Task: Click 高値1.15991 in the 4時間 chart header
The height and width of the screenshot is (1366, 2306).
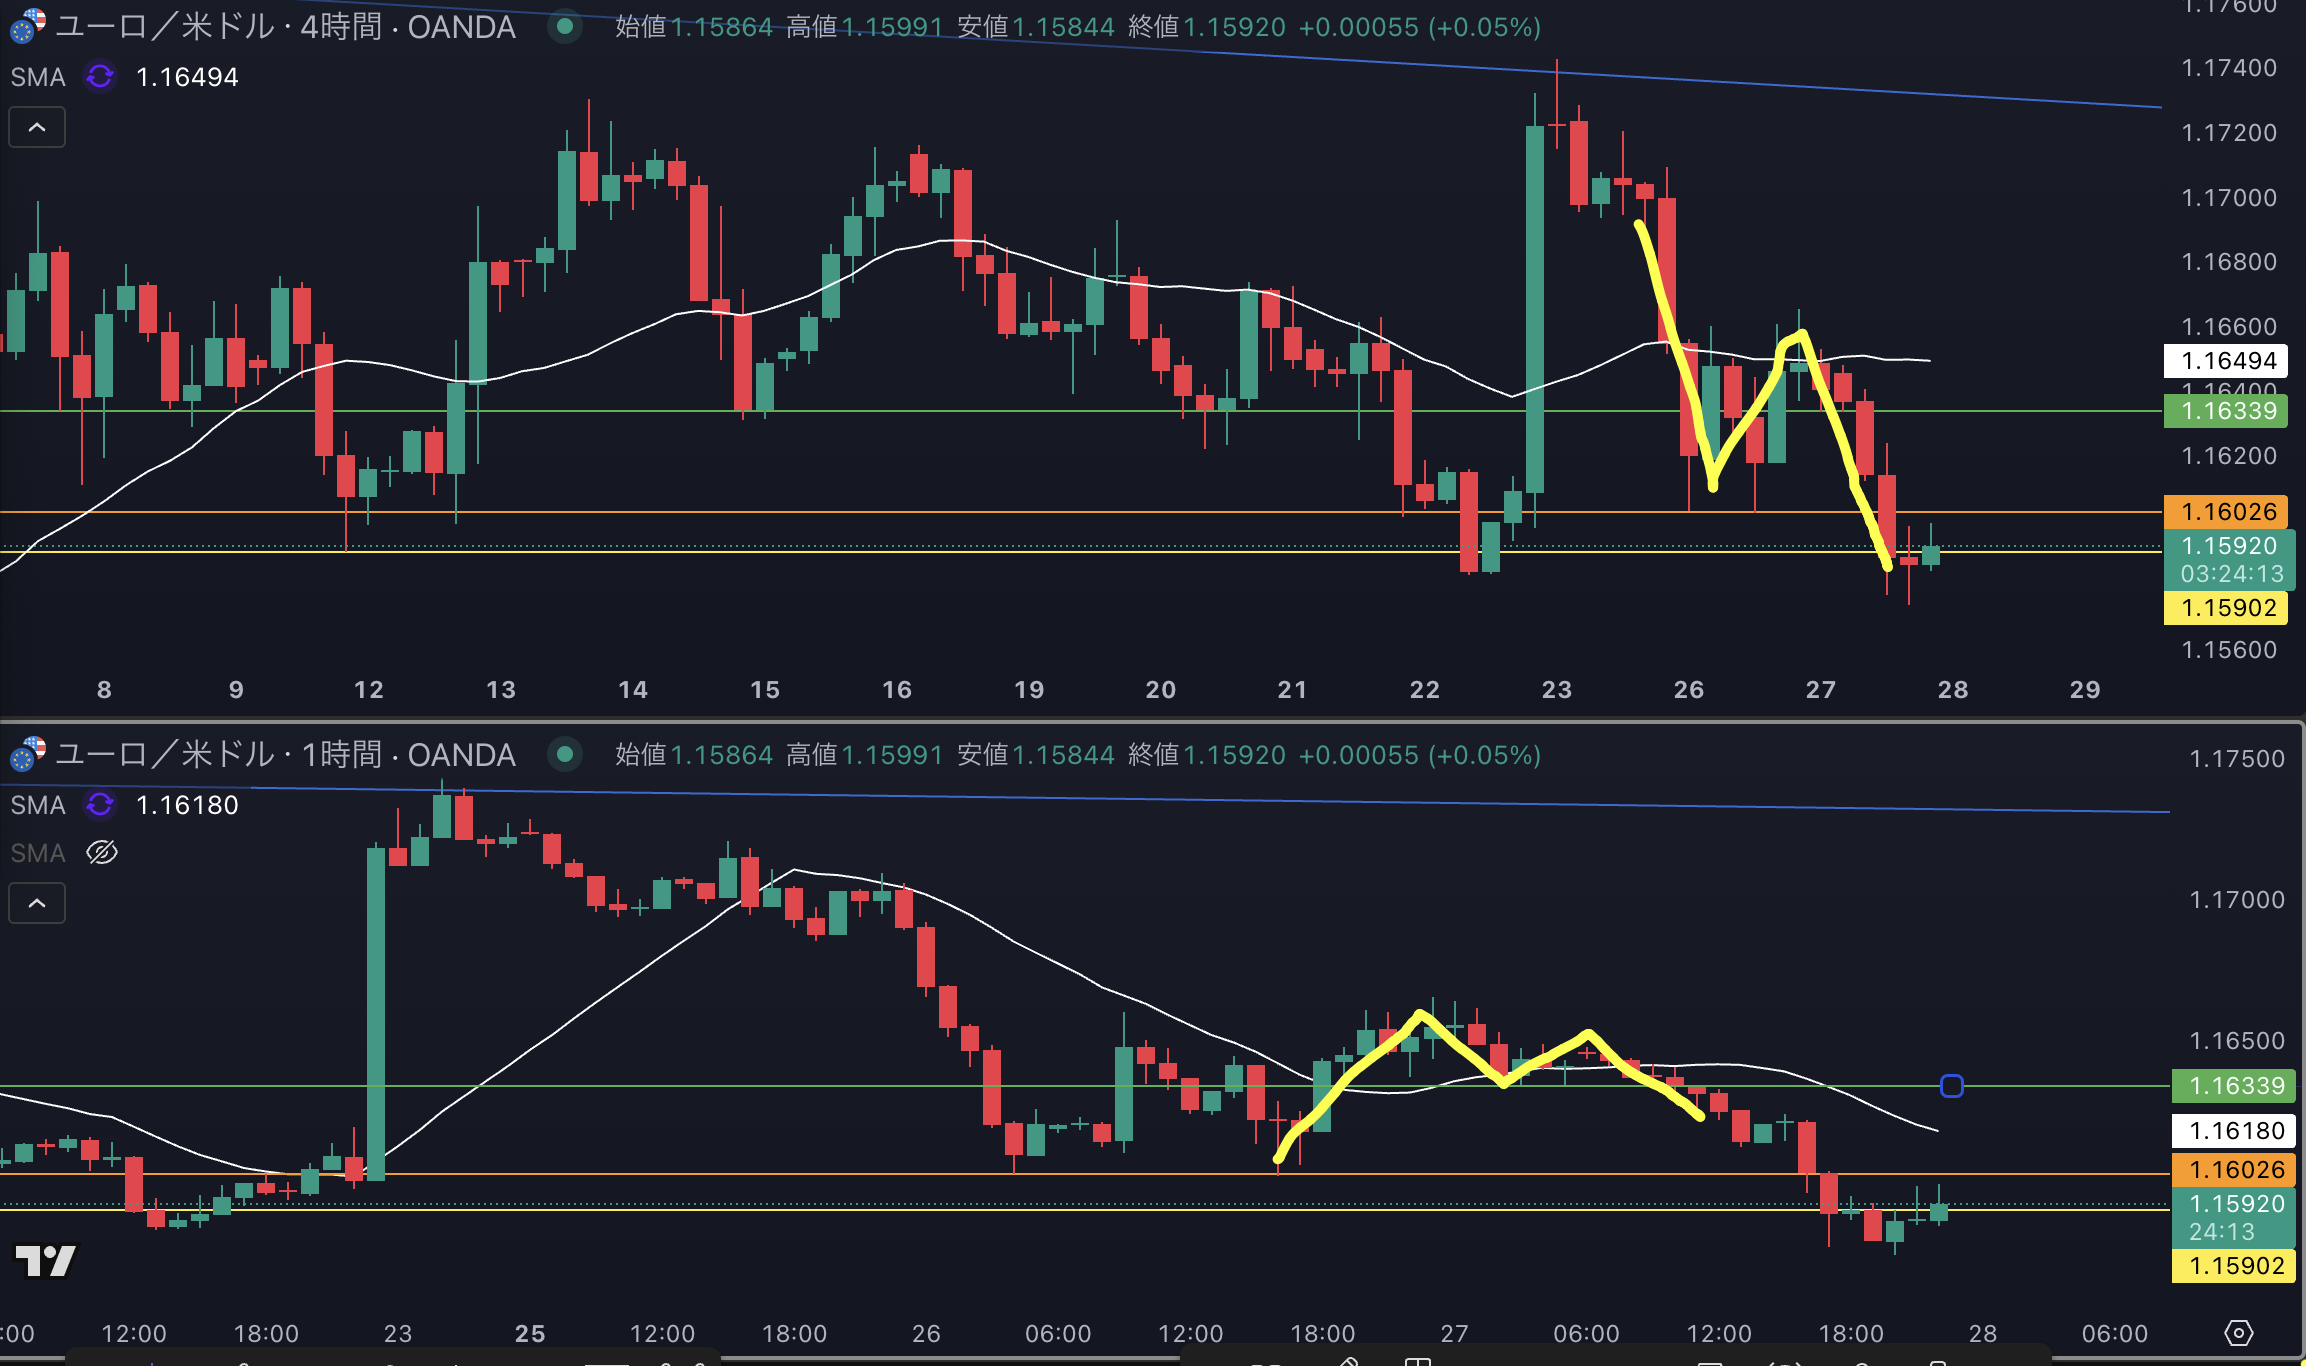Action: click(865, 26)
